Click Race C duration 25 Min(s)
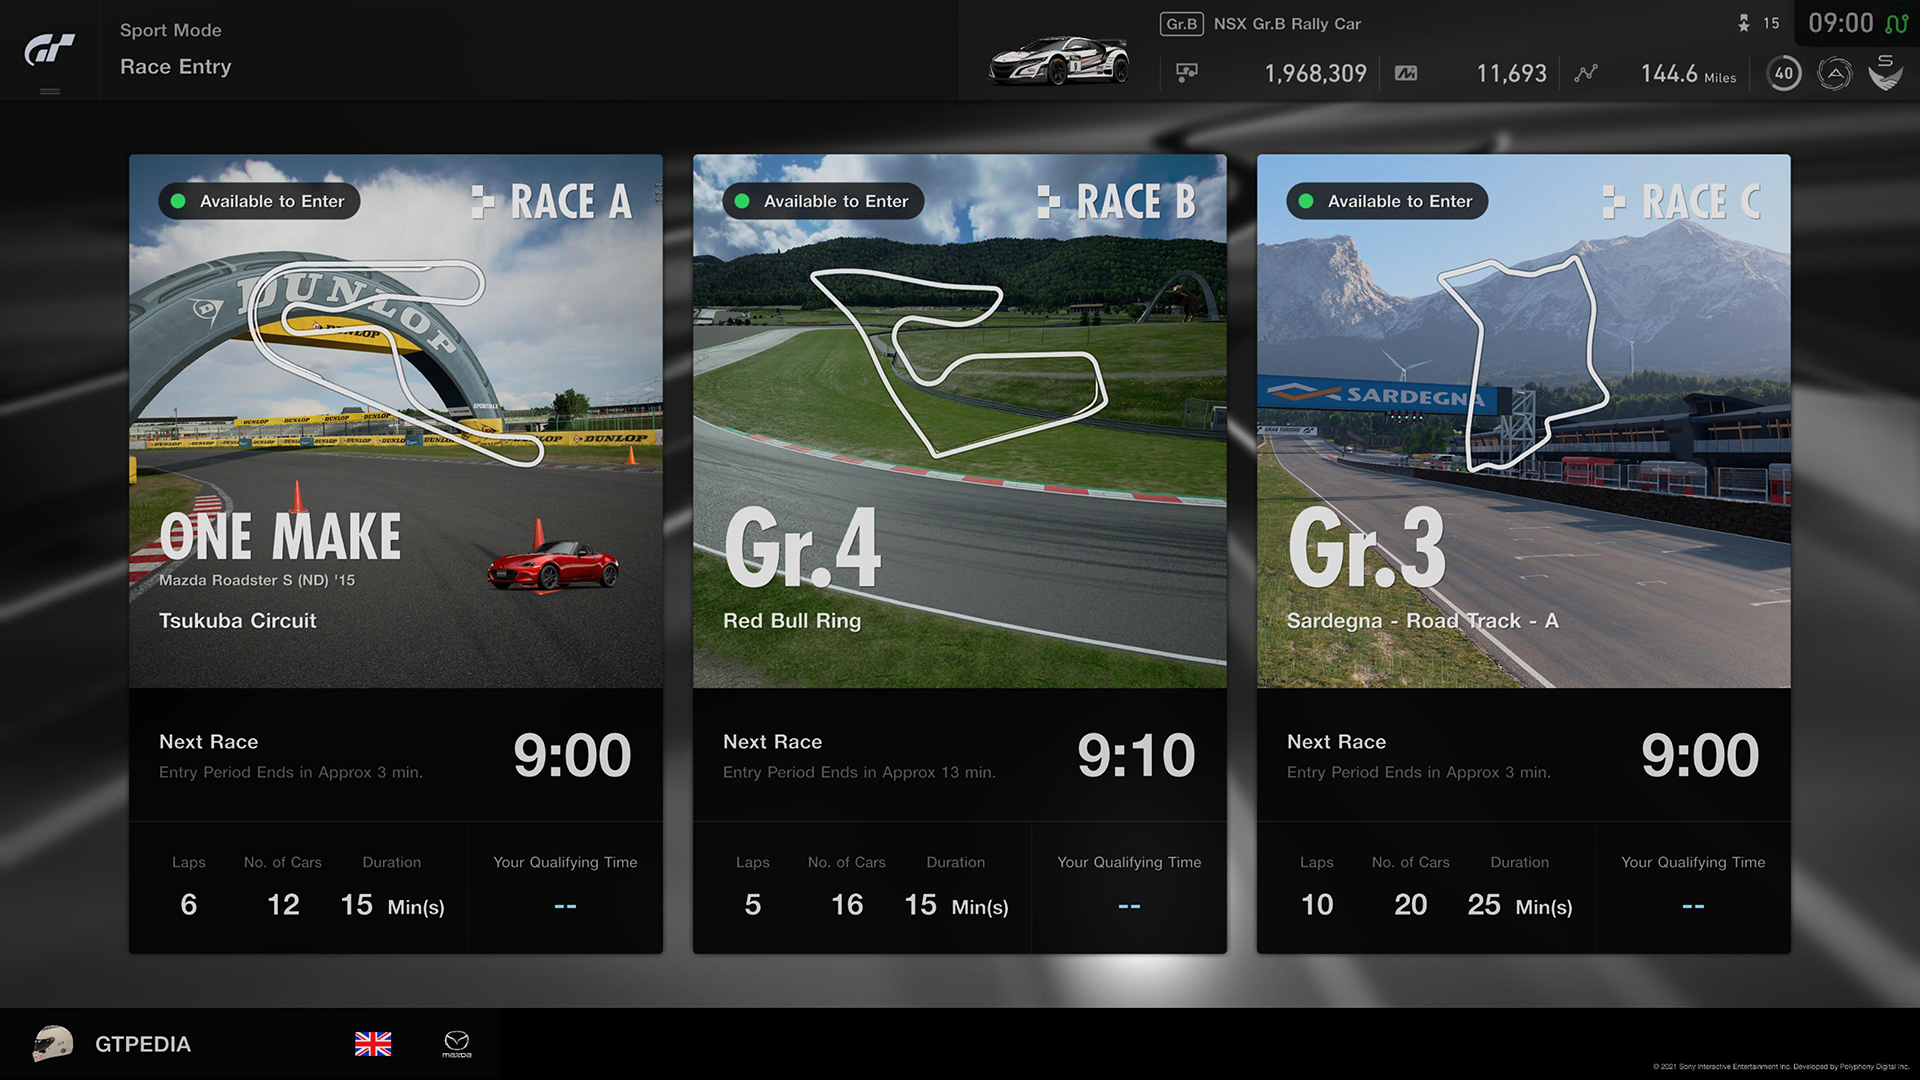1920x1080 pixels. 1520,906
